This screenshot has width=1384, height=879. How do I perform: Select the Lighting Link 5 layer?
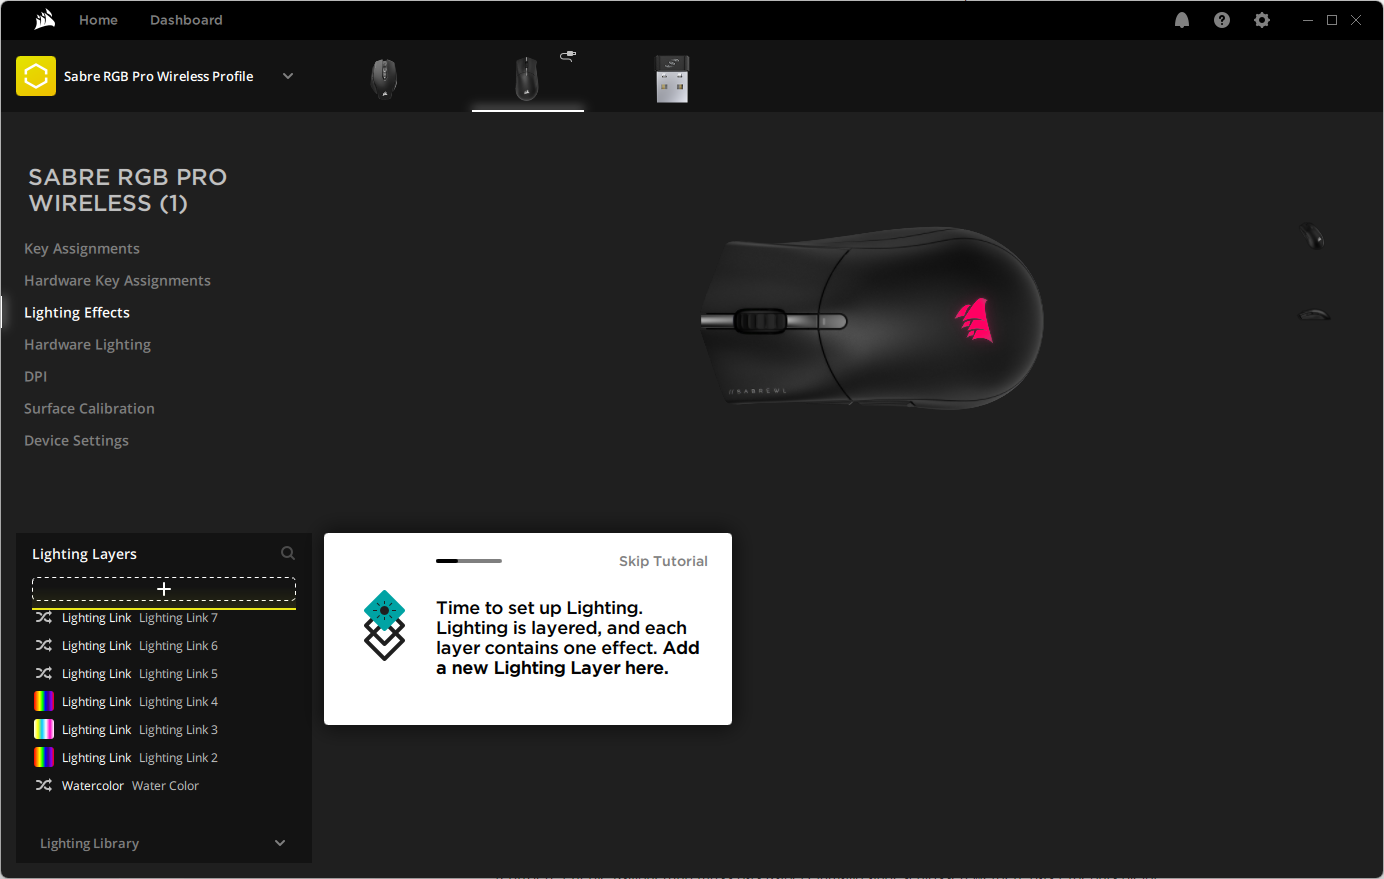[164, 674]
